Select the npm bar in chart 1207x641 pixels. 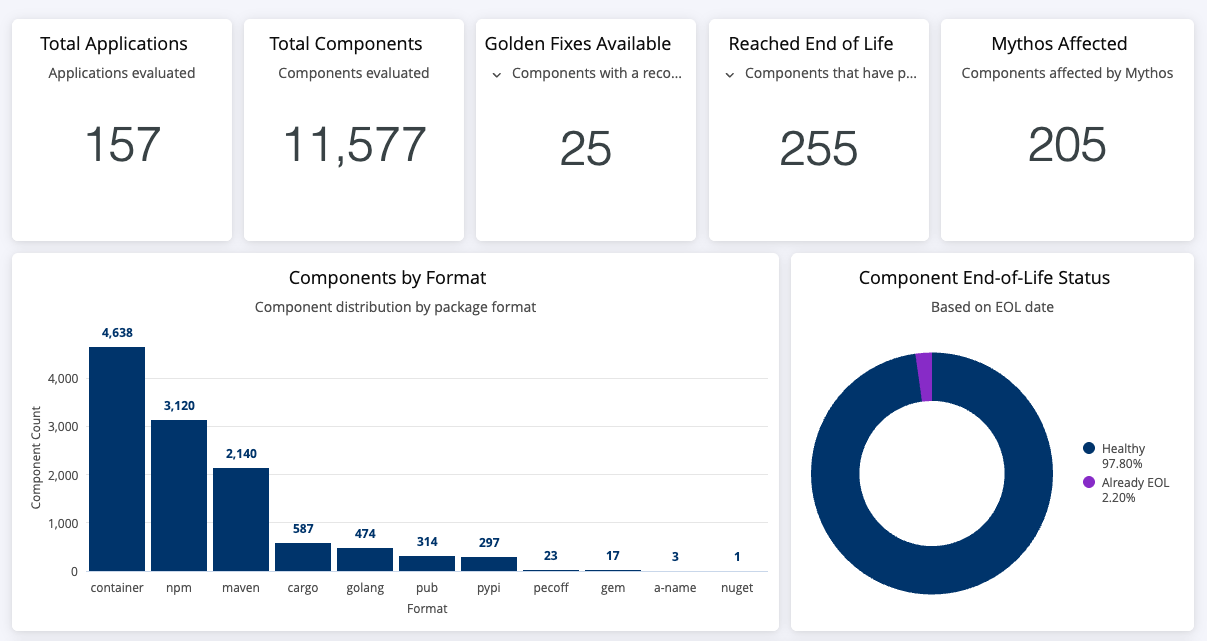179,495
